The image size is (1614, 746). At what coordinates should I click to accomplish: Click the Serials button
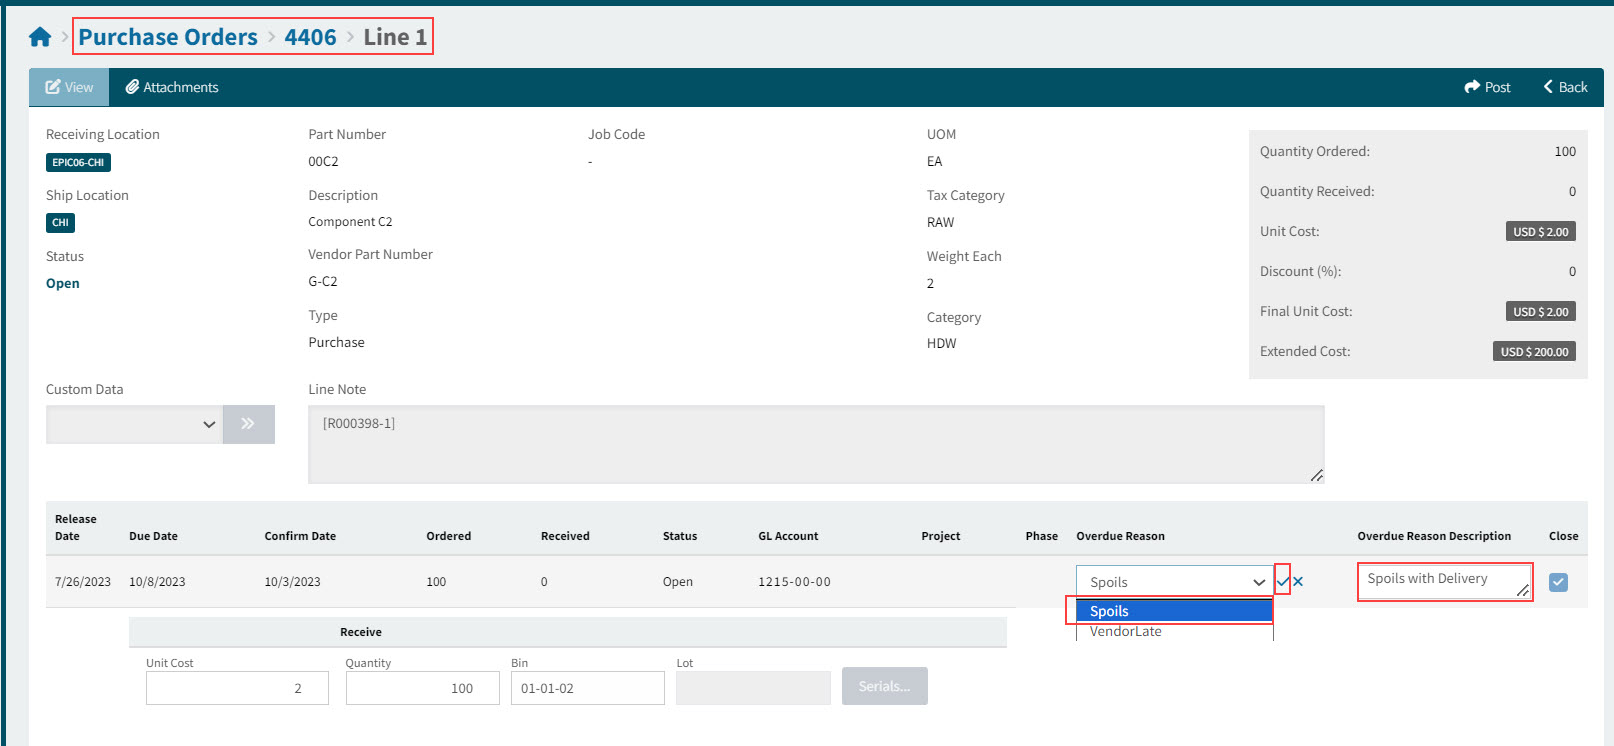click(x=884, y=686)
